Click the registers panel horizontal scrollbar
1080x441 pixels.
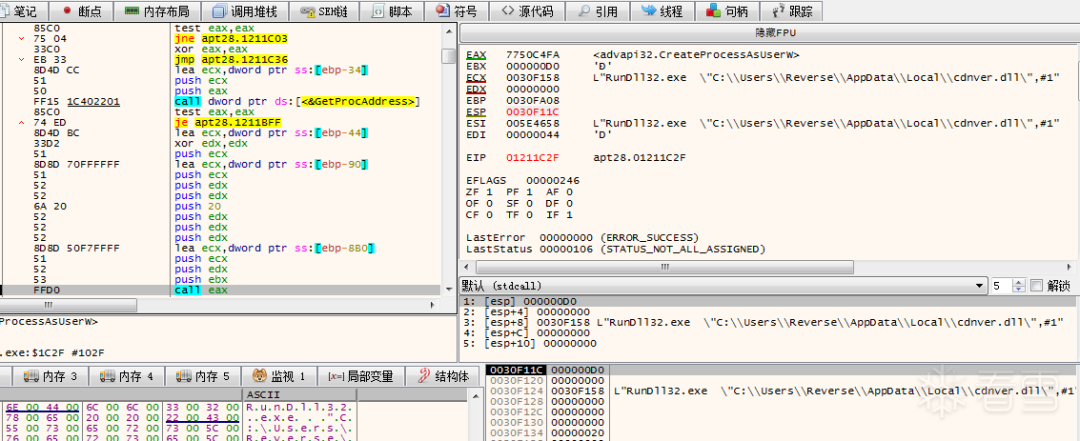pyautogui.click(x=769, y=267)
